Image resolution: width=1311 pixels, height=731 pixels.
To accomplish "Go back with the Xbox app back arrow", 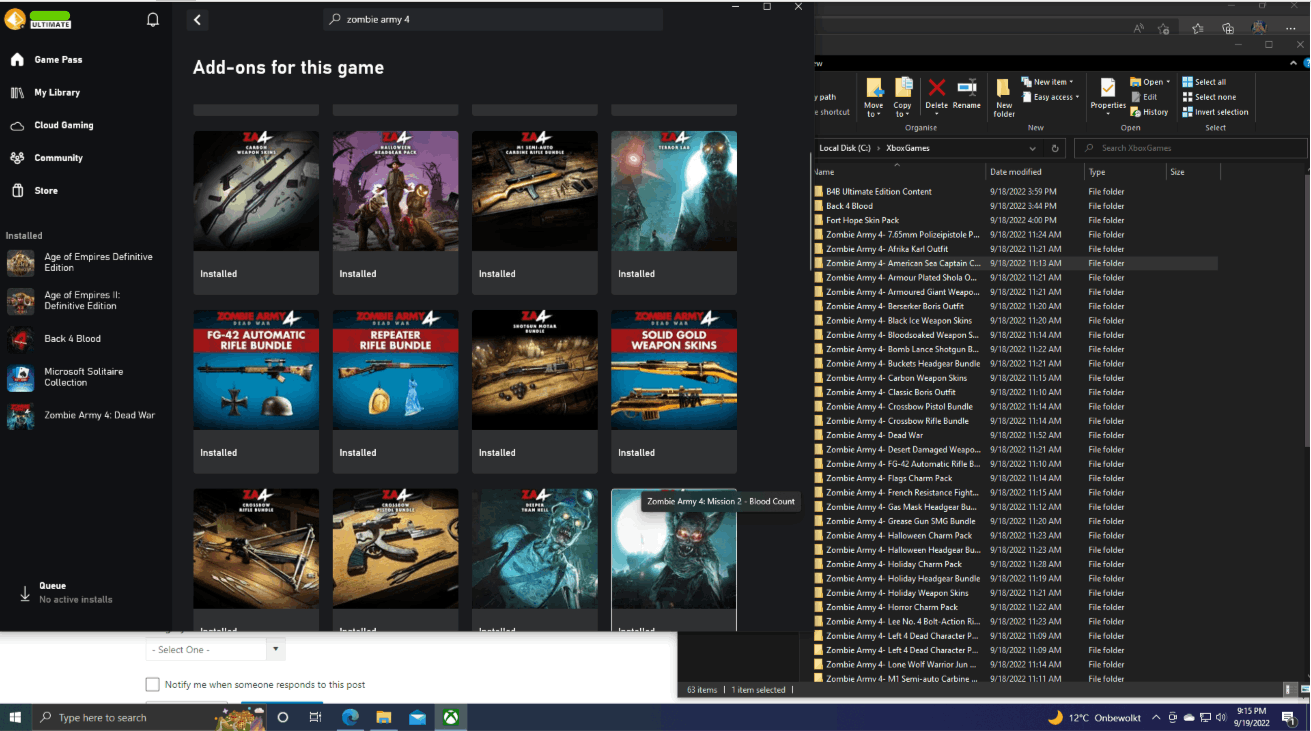I will click(198, 20).
